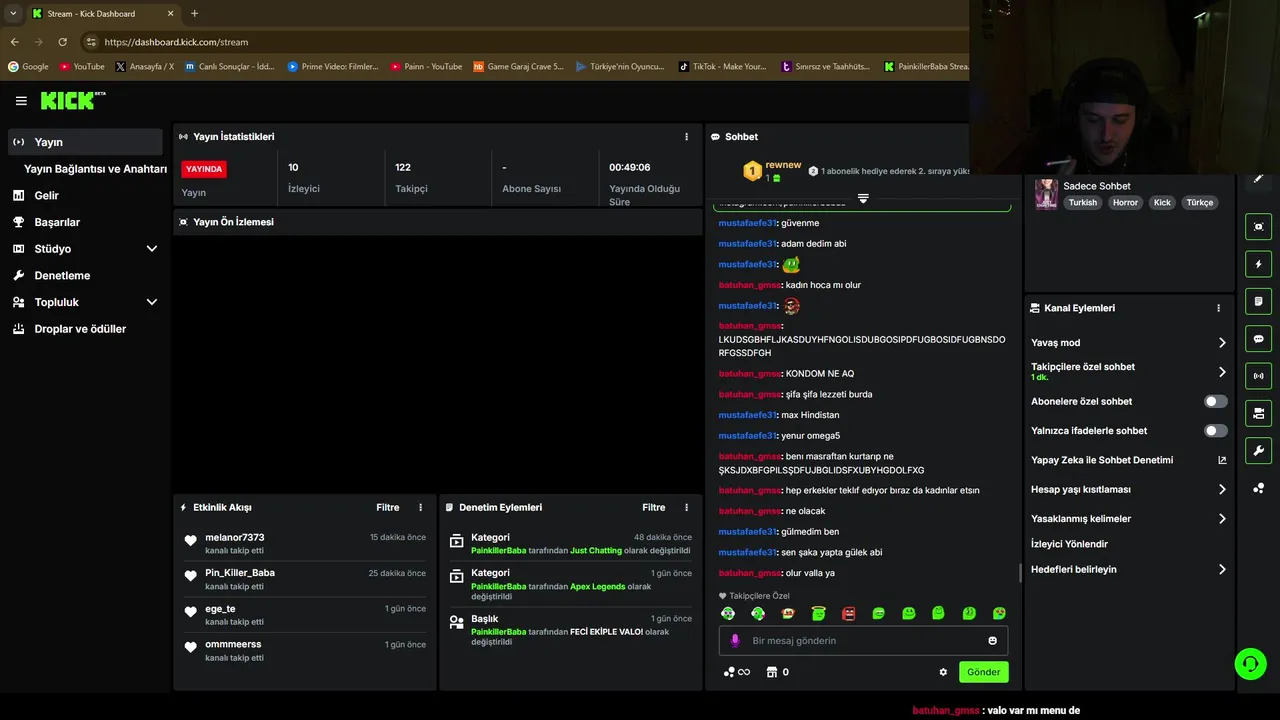Toggle the channel actions camera widget icon
Screen dimensions: 1280x720
coord(1258,413)
